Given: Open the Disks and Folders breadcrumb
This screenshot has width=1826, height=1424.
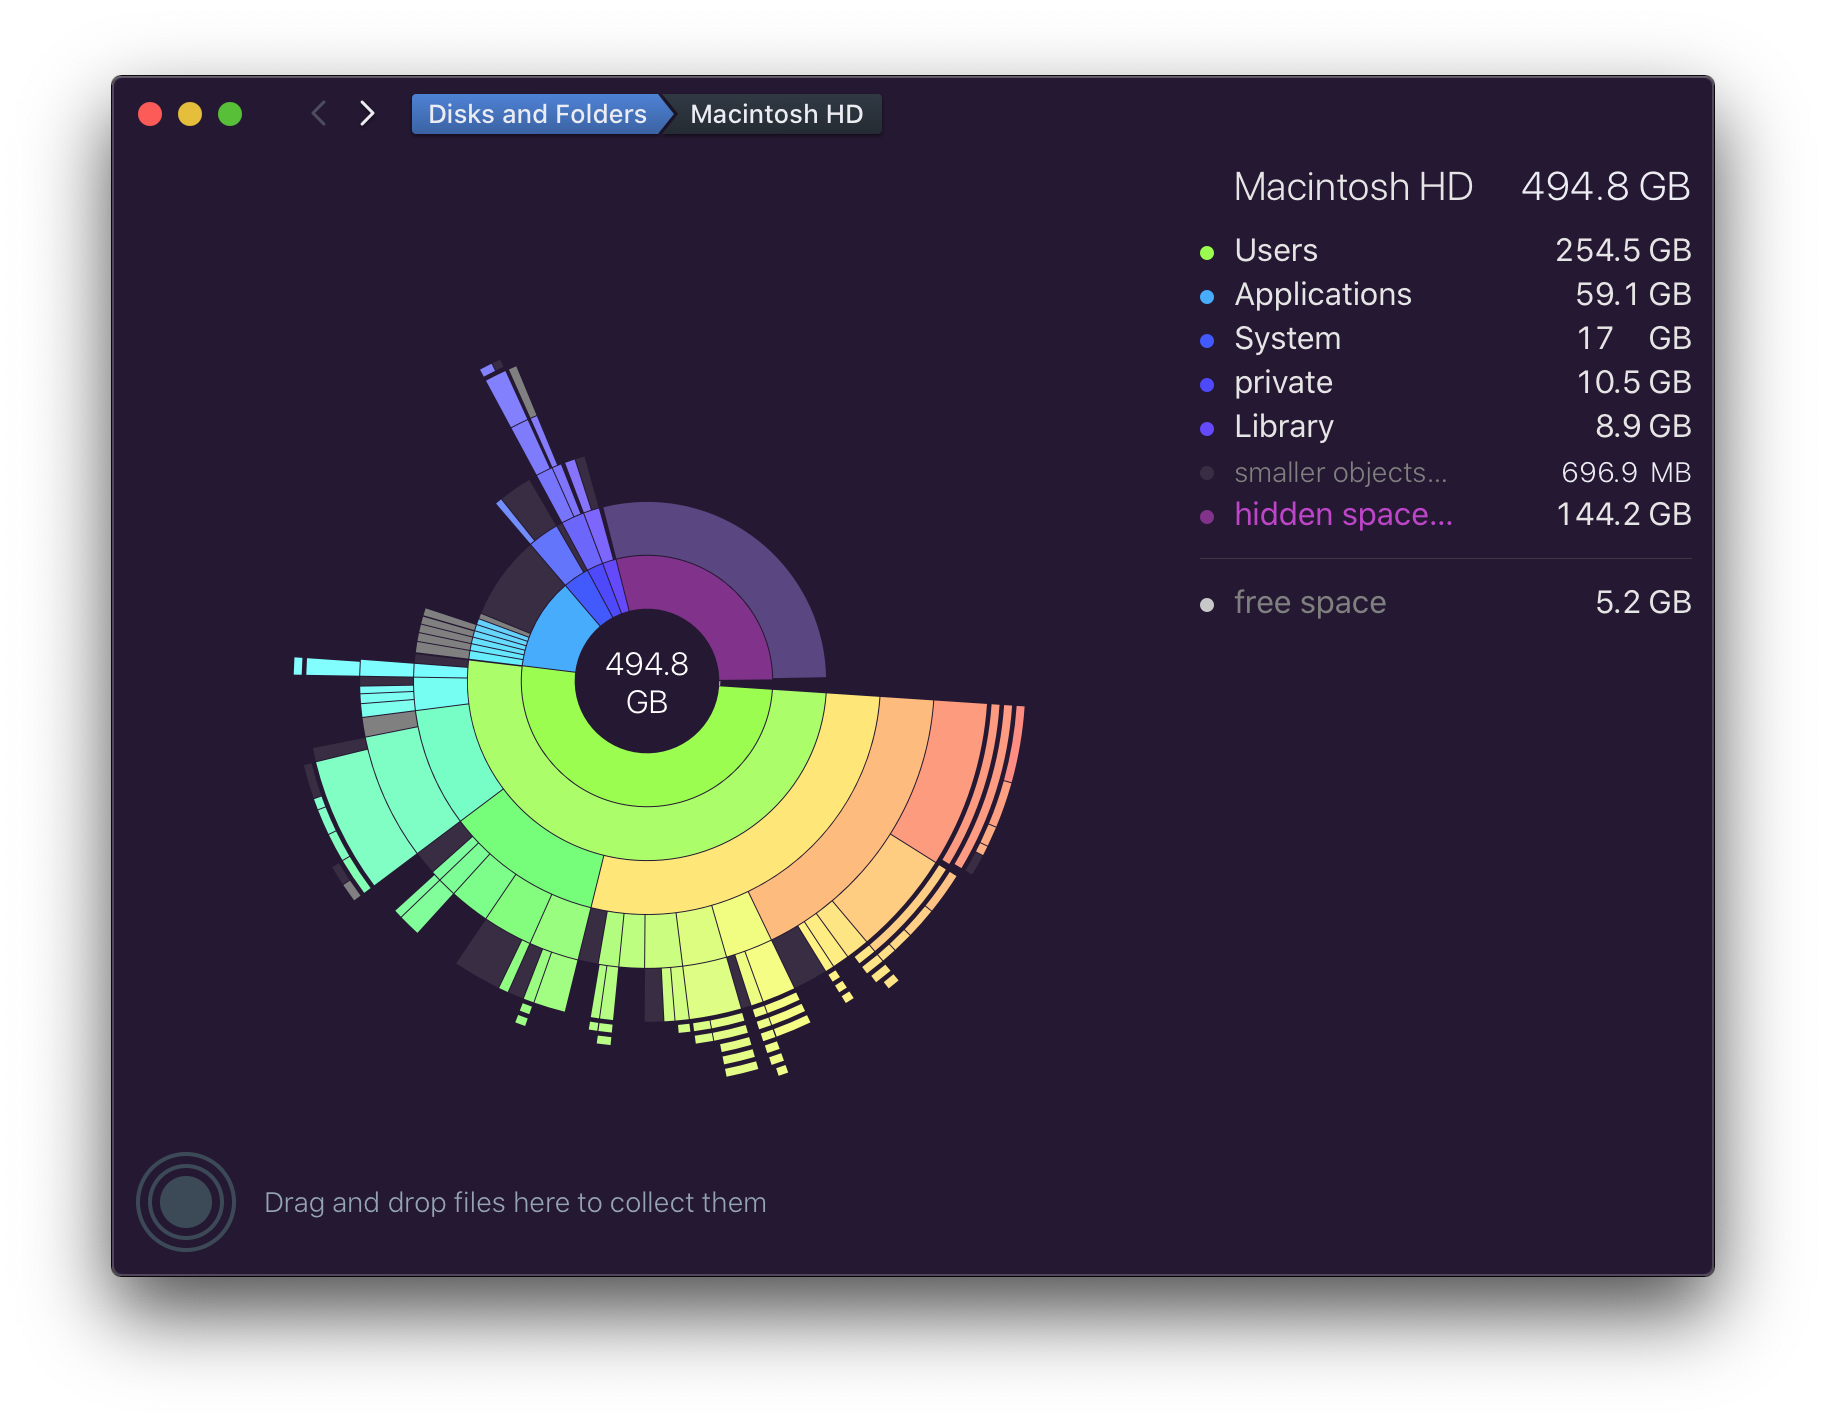Looking at the screenshot, I should (537, 114).
